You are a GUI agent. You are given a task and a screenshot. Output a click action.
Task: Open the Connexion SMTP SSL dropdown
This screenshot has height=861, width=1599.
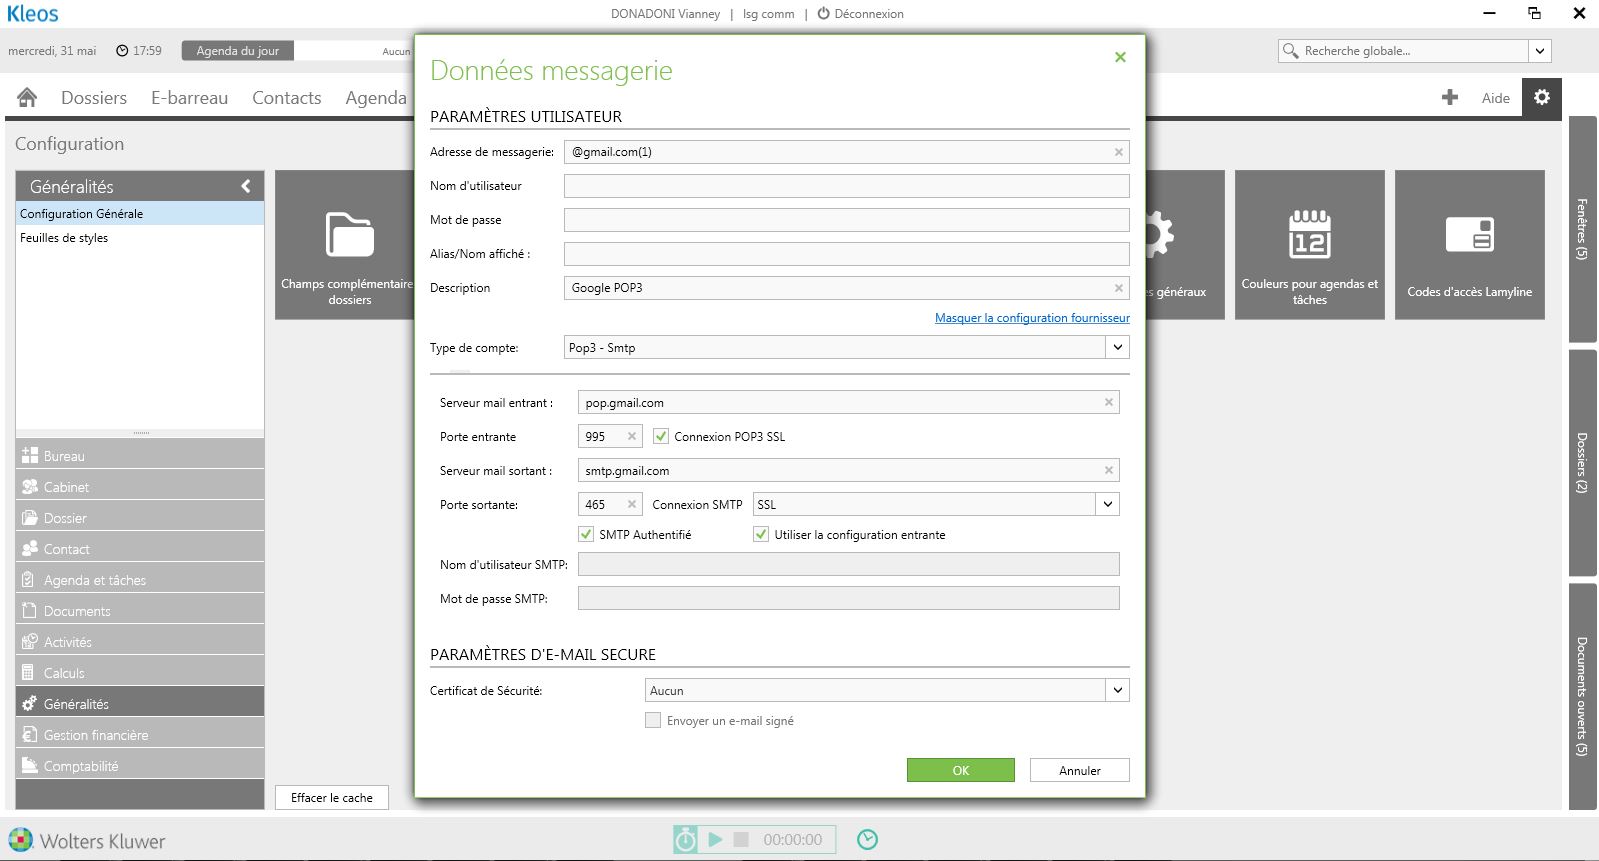pos(1107,504)
